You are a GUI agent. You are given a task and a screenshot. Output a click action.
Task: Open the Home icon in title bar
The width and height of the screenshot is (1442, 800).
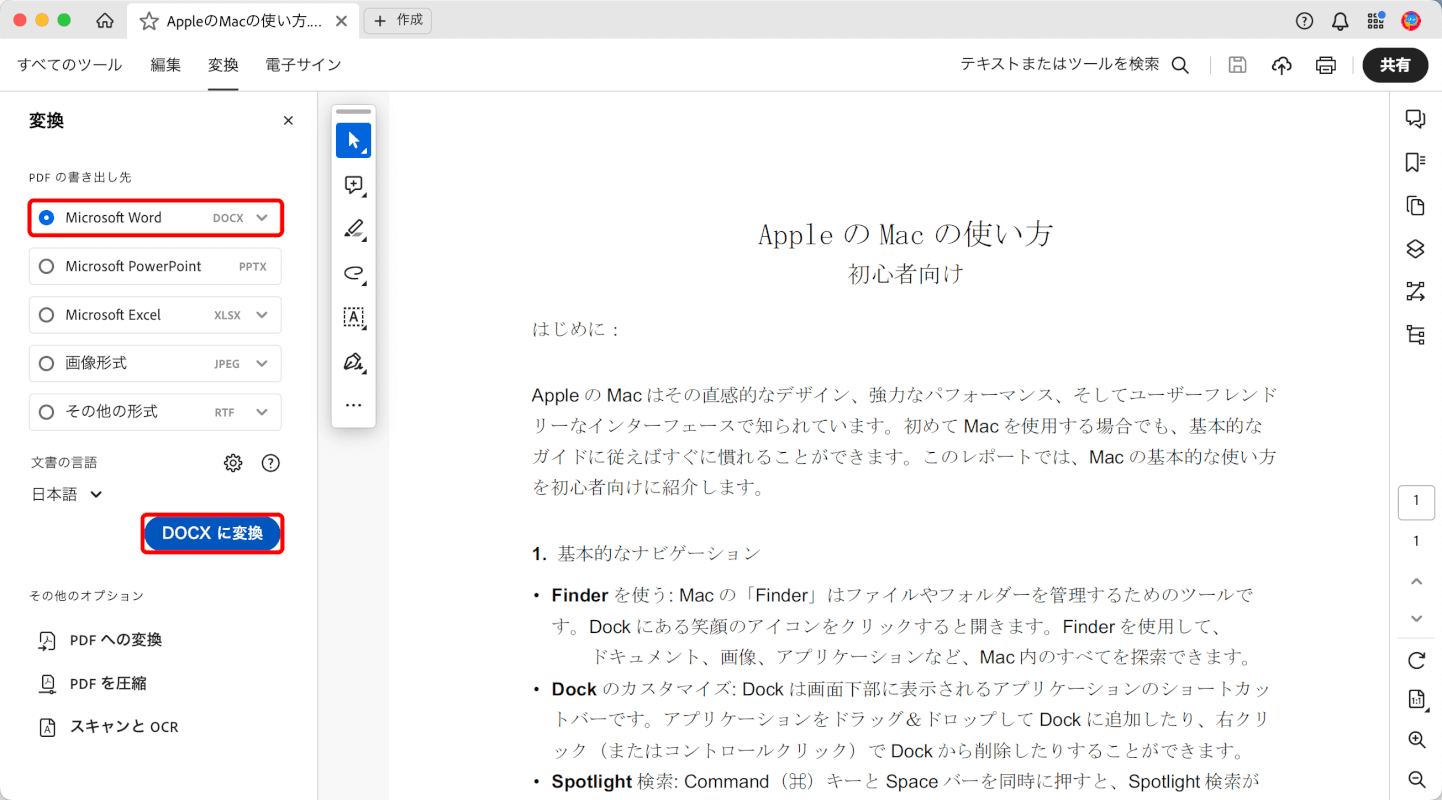point(104,20)
